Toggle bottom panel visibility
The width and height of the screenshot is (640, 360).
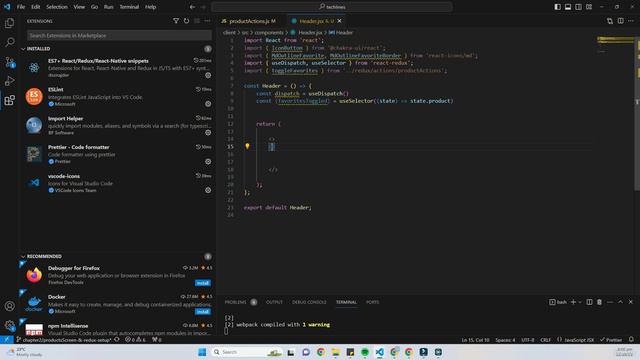568,7
